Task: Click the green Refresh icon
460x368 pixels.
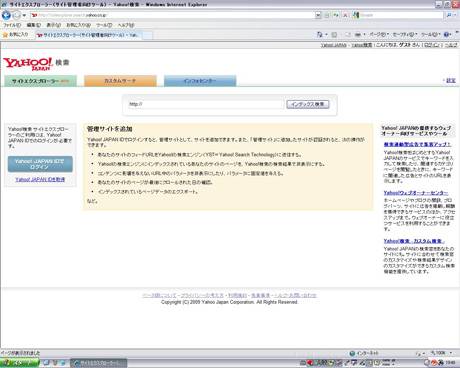Action: (x=336, y=15)
